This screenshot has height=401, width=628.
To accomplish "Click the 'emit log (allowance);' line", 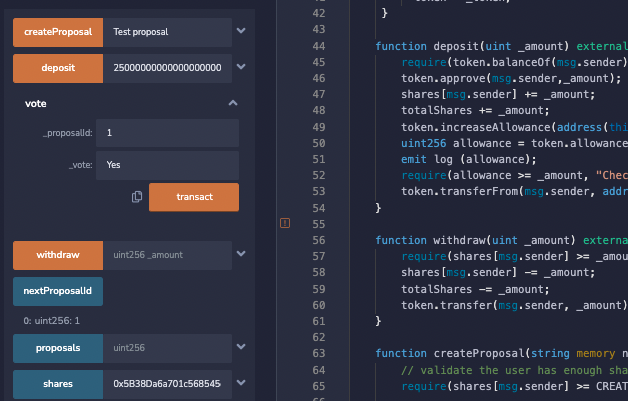I will pyautogui.click(x=469, y=159).
